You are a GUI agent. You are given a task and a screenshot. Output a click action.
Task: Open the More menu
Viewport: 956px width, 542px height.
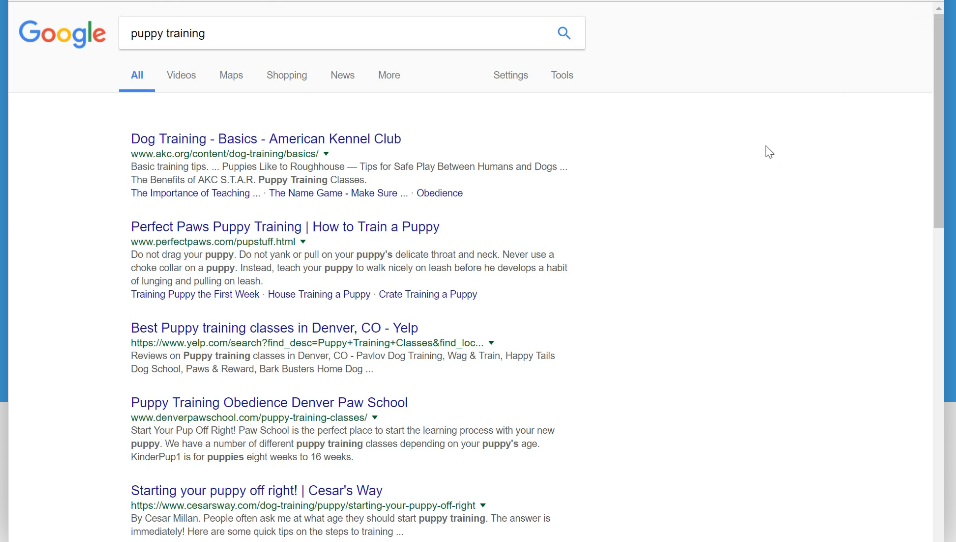click(x=389, y=75)
